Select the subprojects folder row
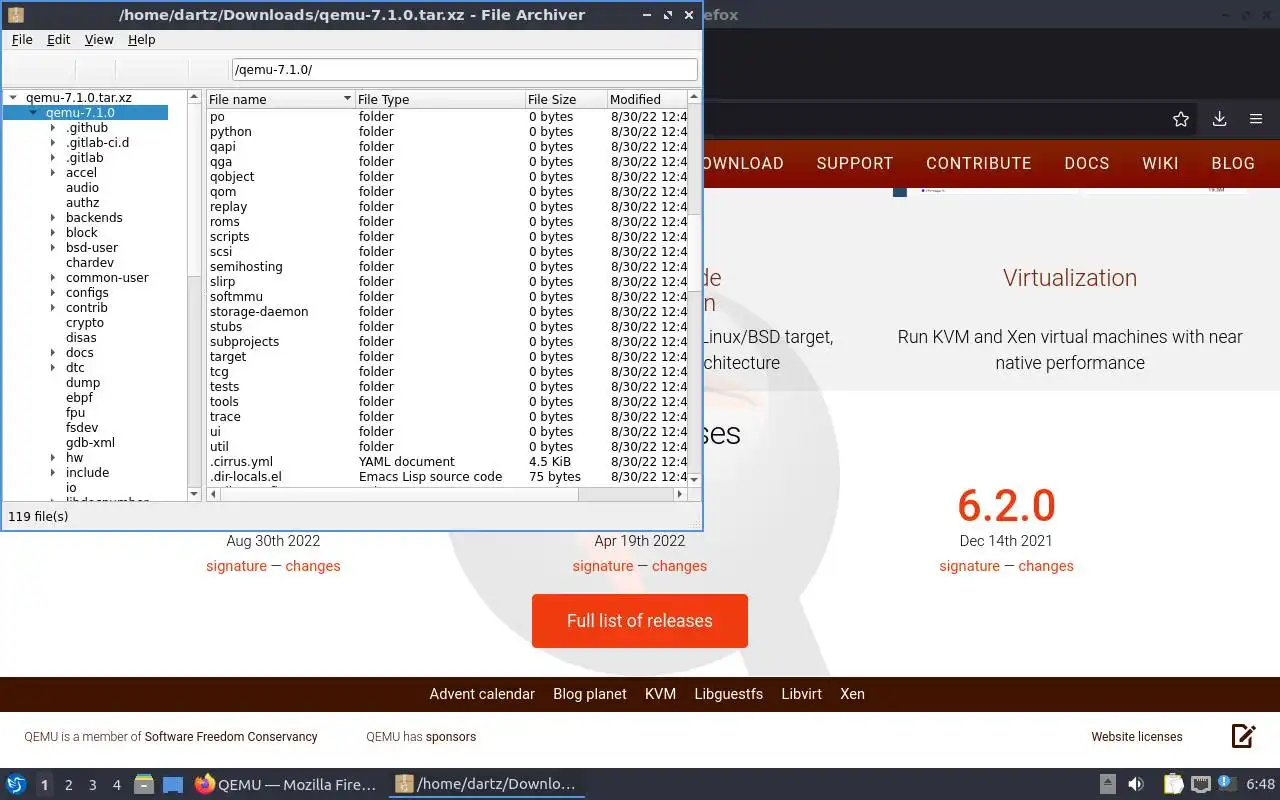This screenshot has height=800, width=1280. [447, 342]
